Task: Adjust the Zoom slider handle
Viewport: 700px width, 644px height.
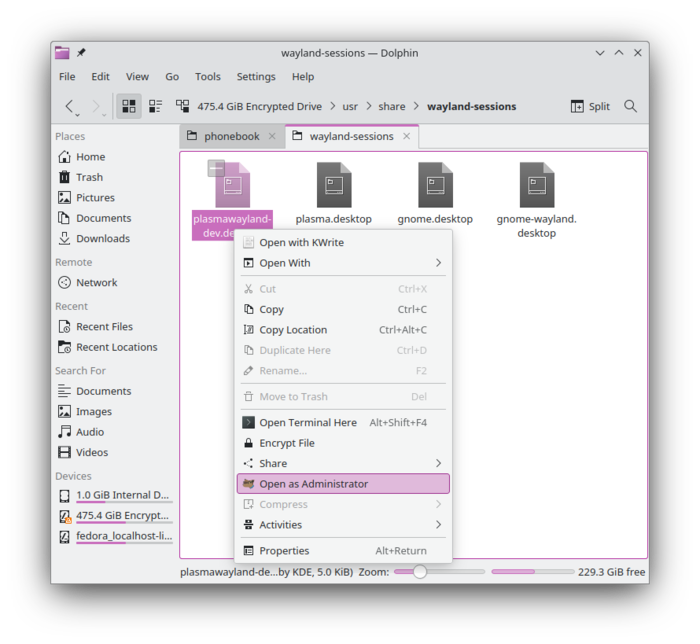Action: tap(420, 572)
